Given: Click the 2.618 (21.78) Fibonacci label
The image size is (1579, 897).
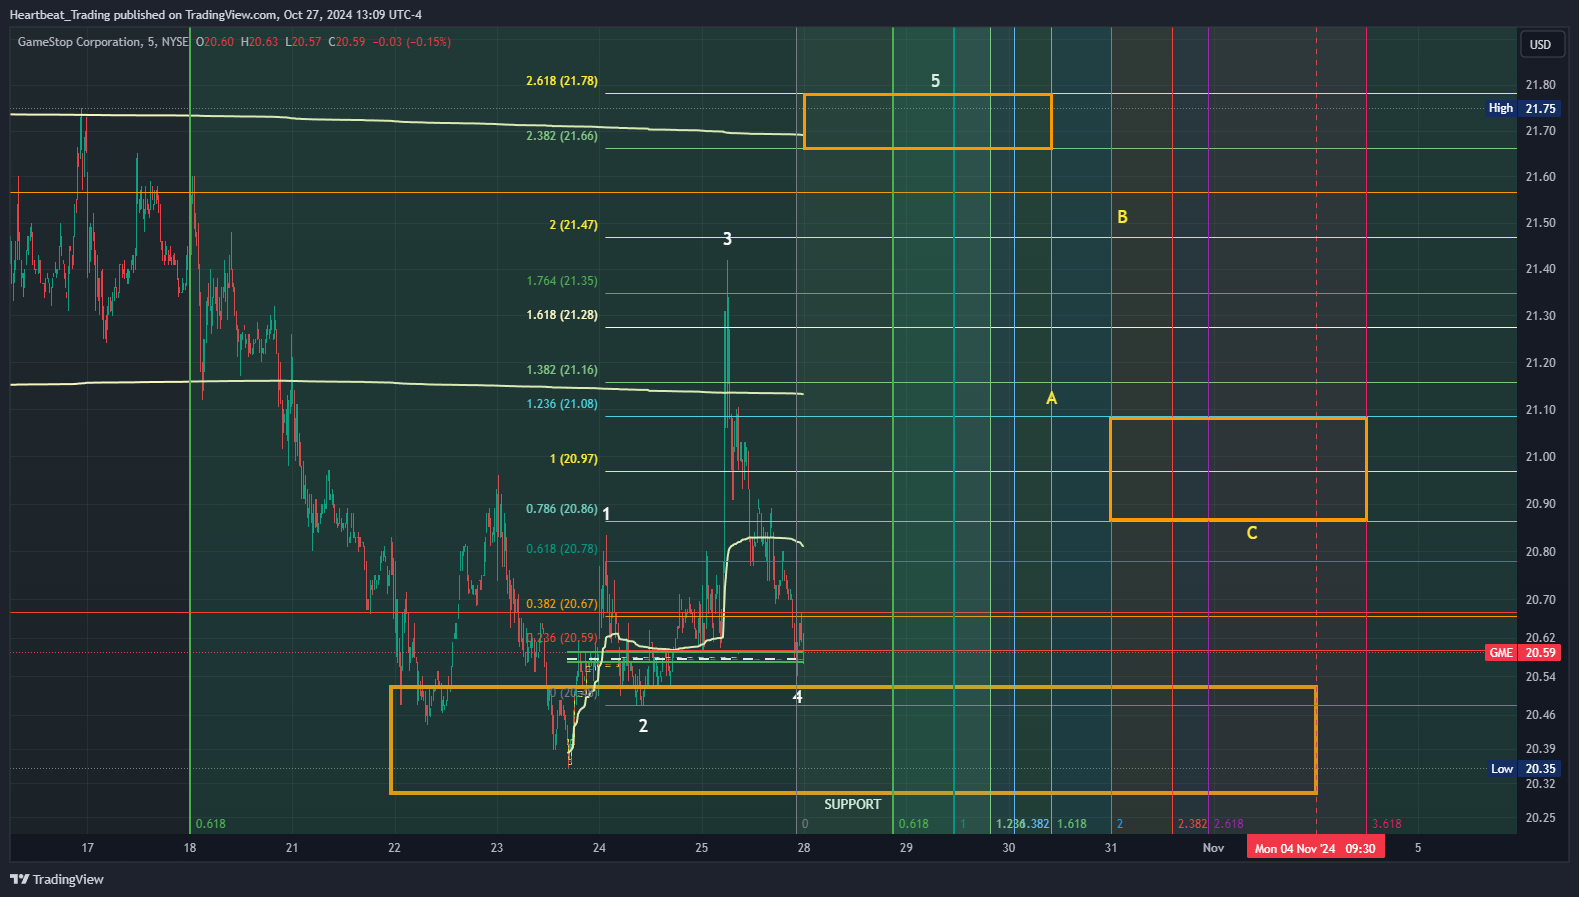Looking at the screenshot, I should coord(562,81).
